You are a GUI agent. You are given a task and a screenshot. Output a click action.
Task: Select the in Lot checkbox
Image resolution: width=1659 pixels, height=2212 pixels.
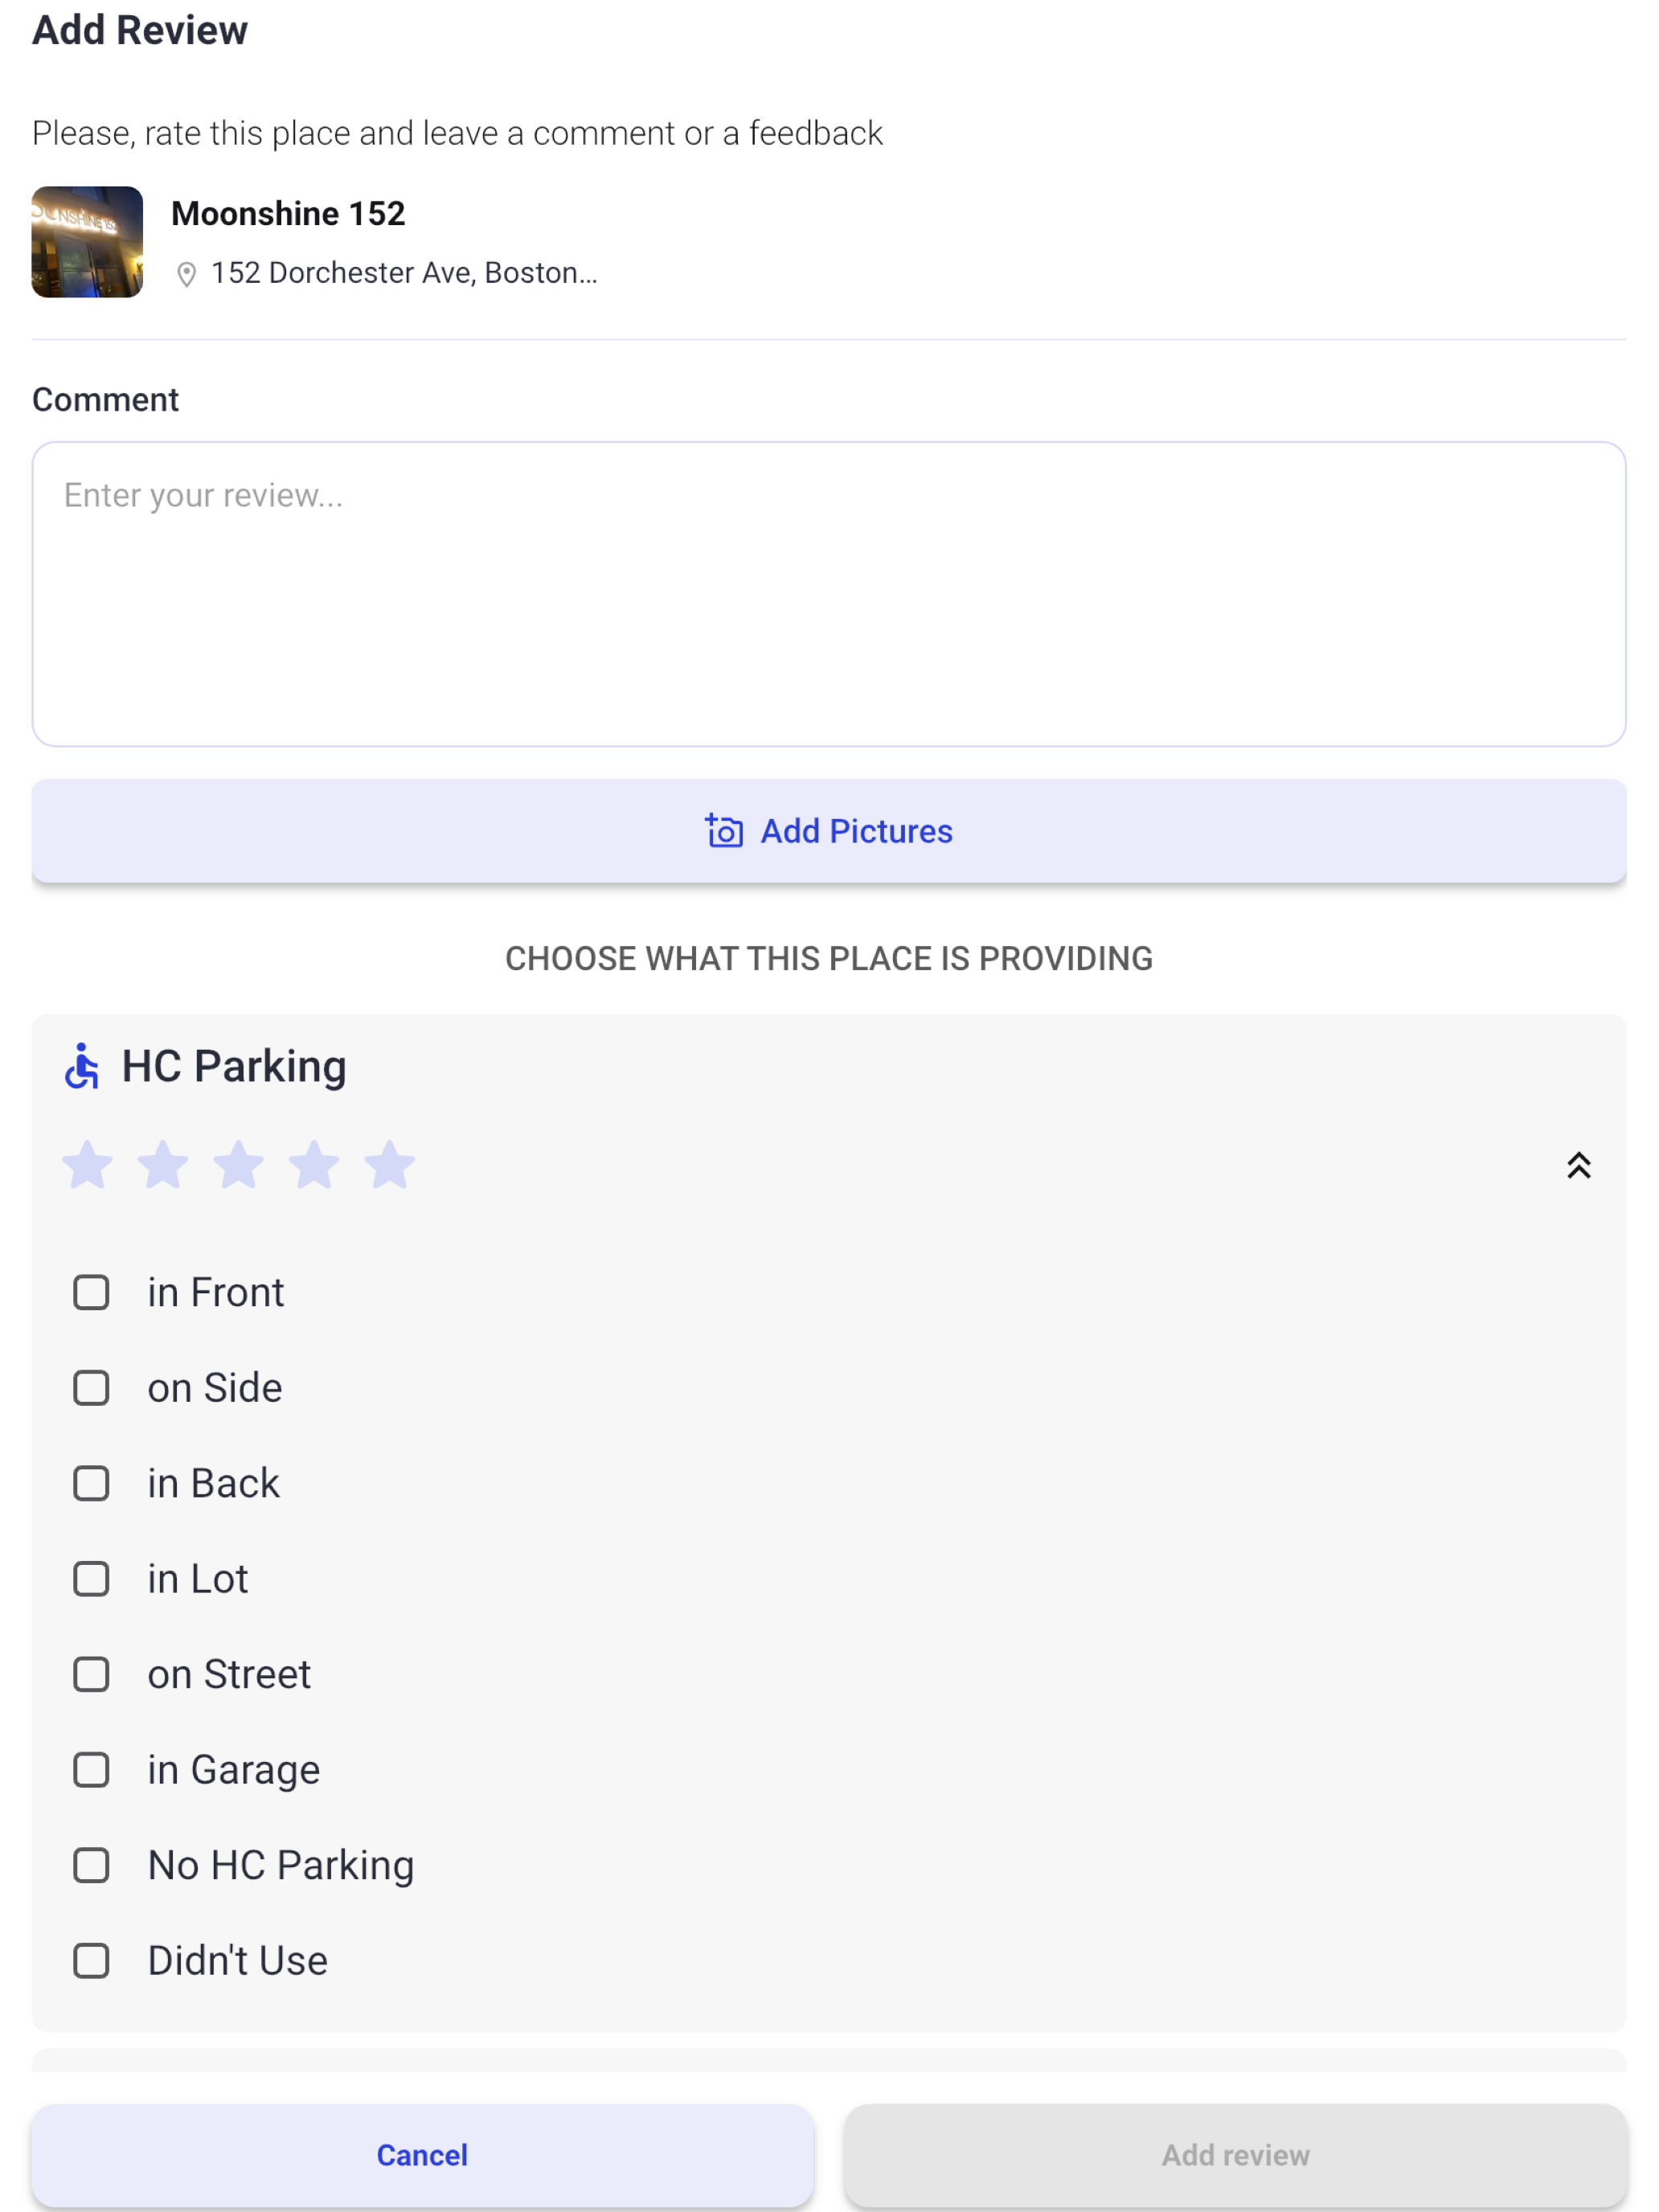pyautogui.click(x=91, y=1579)
